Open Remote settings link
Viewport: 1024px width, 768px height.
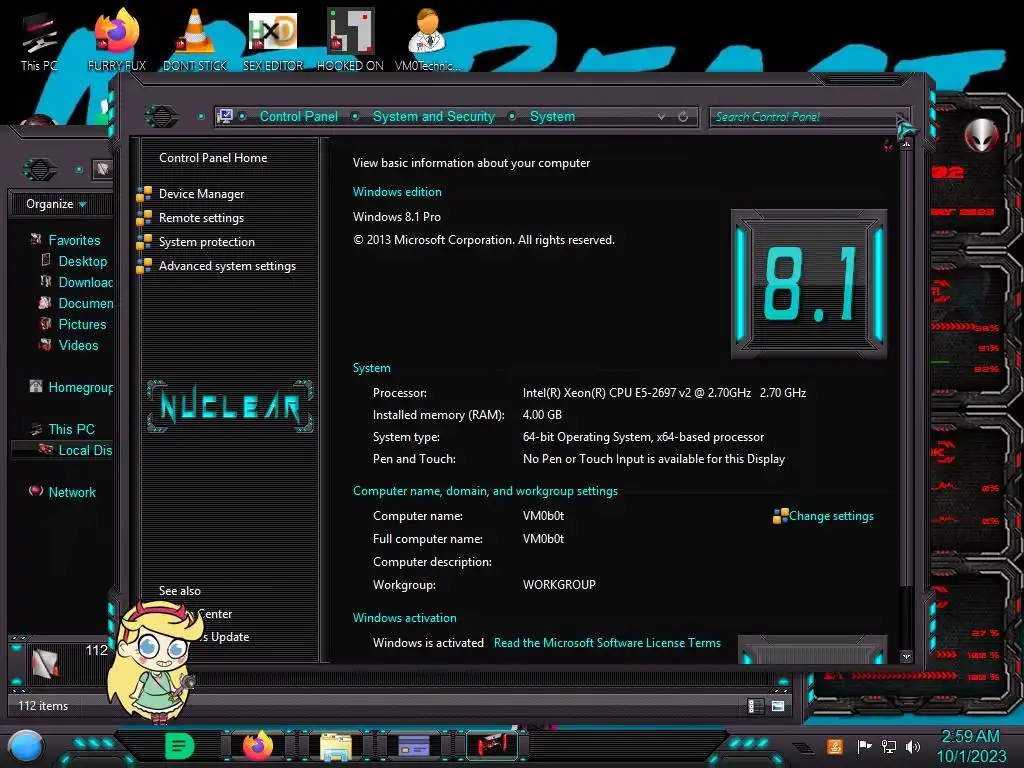coord(201,218)
